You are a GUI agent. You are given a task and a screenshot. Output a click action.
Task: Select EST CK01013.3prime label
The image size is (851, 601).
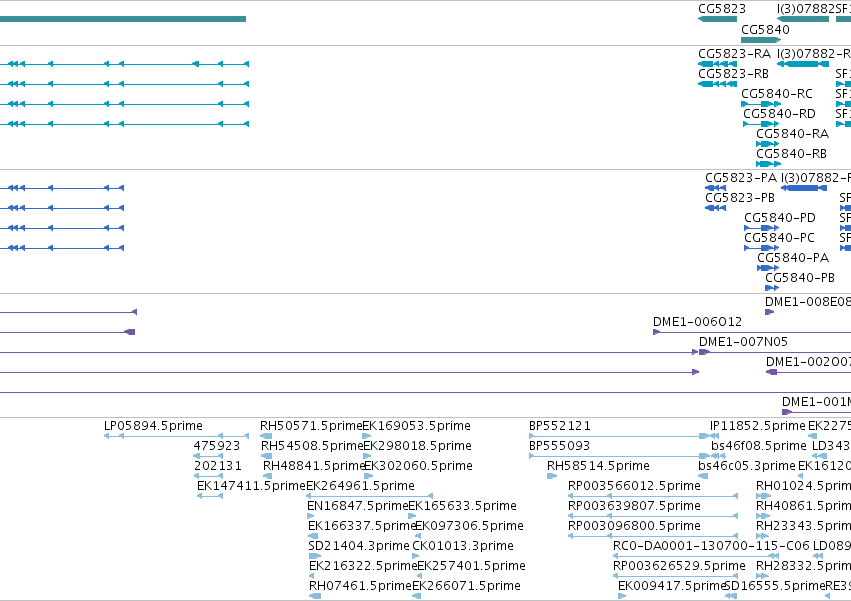point(463,546)
